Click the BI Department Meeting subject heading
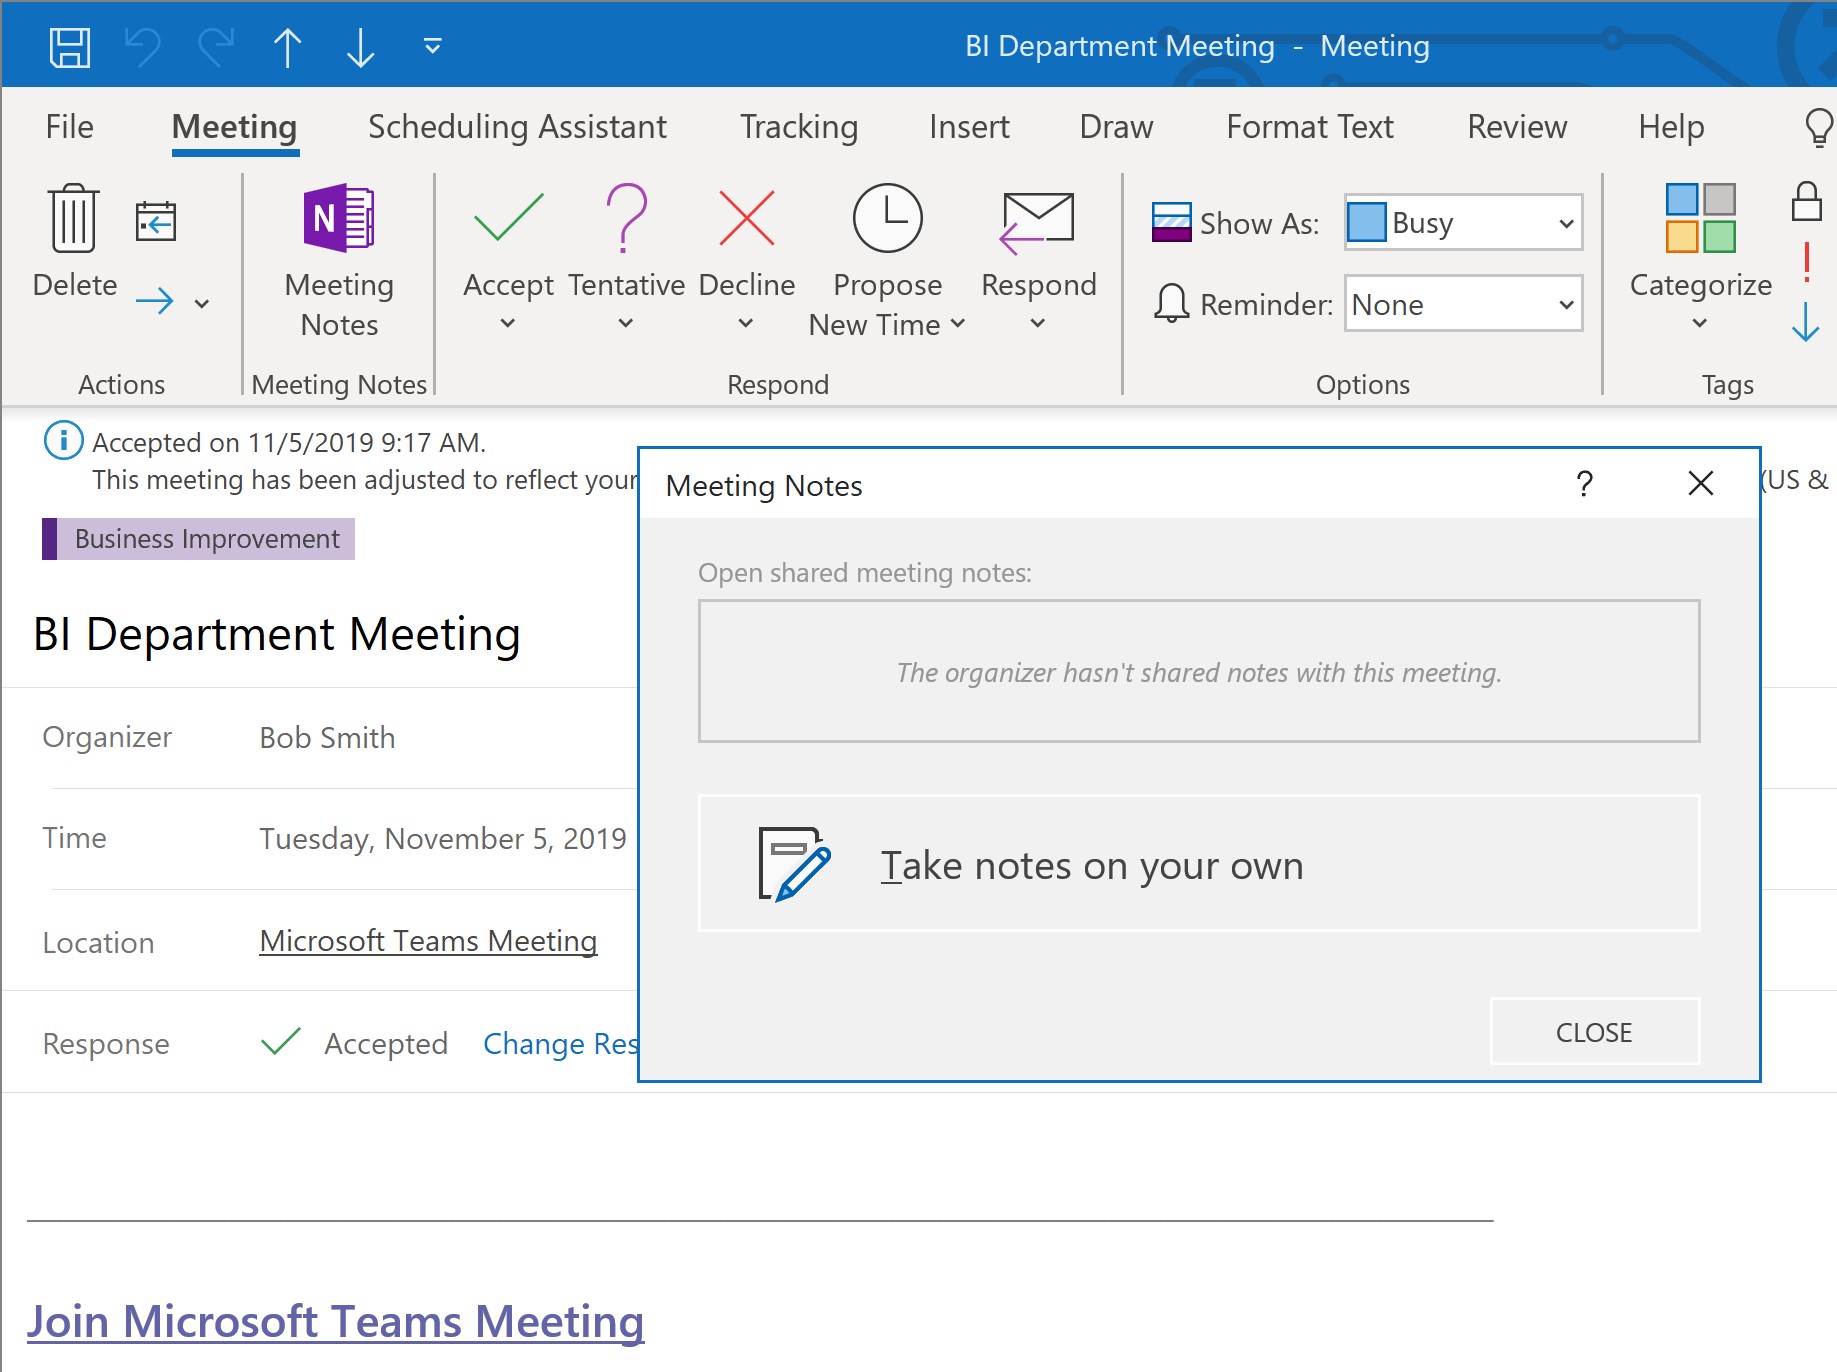Screen dimensions: 1837x1372 (277, 634)
